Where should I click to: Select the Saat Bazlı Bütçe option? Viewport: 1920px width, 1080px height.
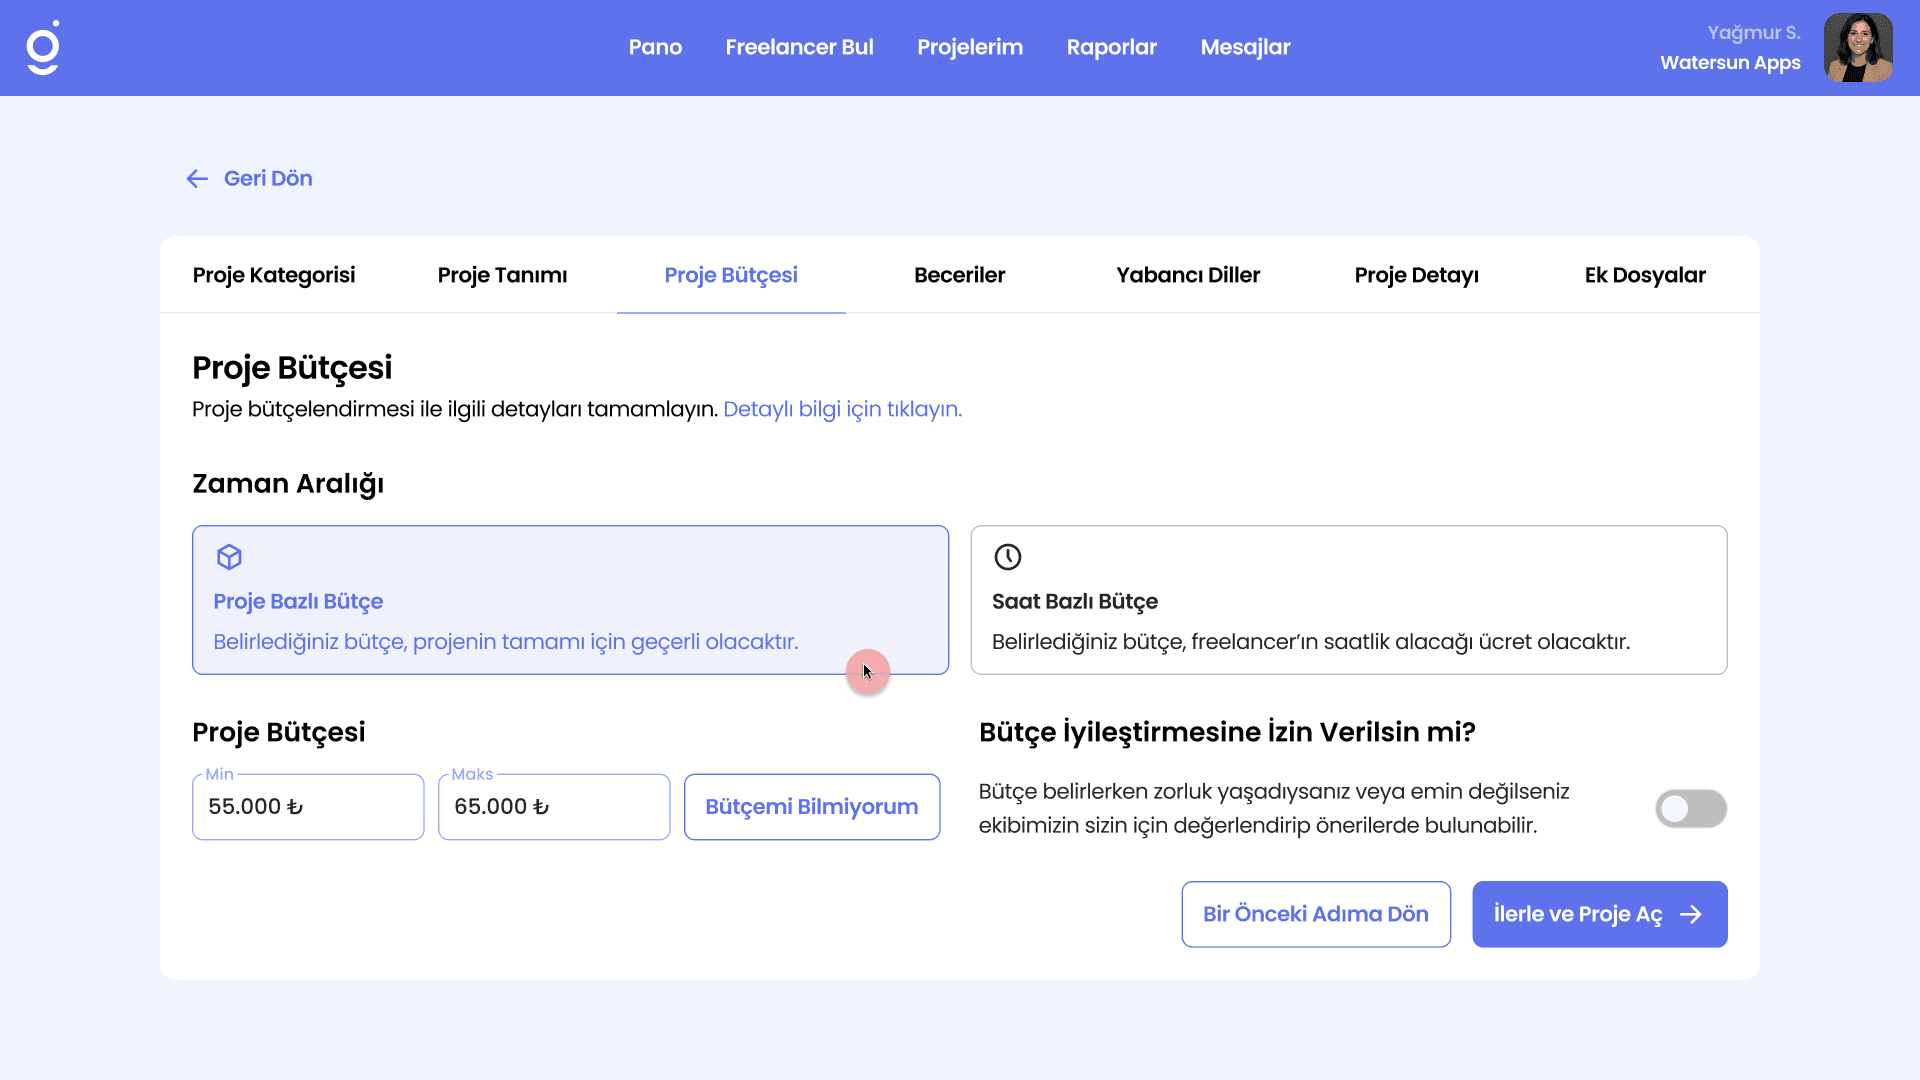point(1348,600)
